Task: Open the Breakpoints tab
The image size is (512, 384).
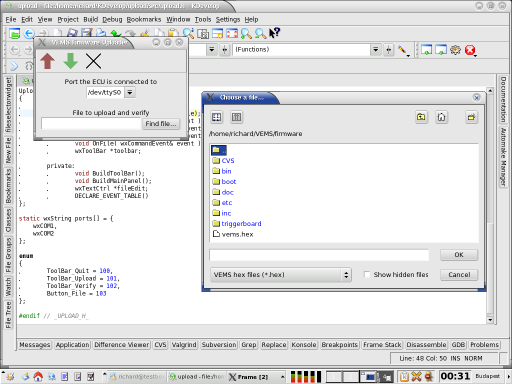Action: pyautogui.click(x=339, y=345)
